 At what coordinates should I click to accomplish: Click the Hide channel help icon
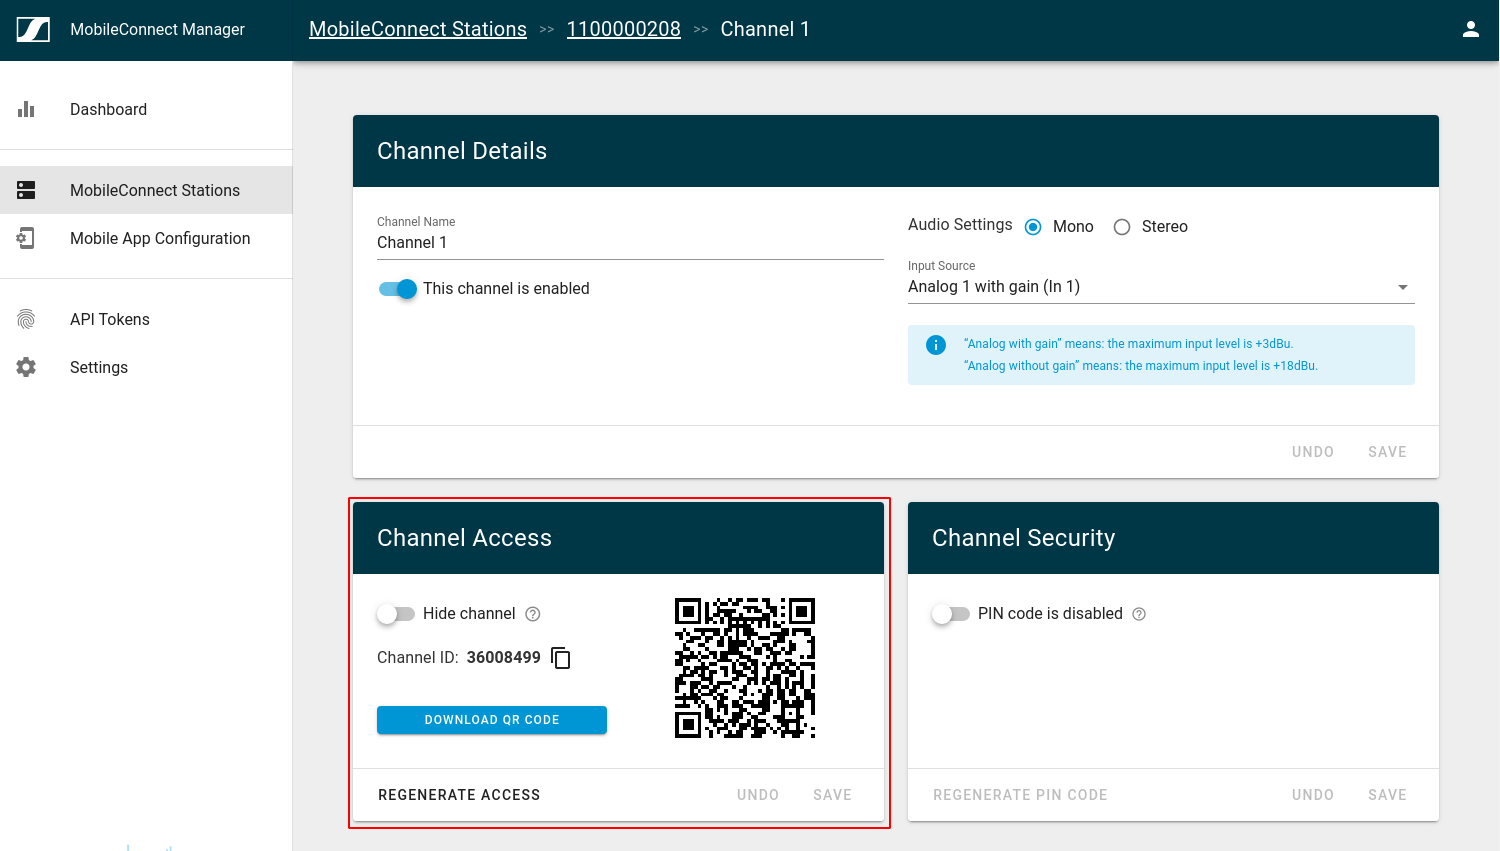(533, 614)
